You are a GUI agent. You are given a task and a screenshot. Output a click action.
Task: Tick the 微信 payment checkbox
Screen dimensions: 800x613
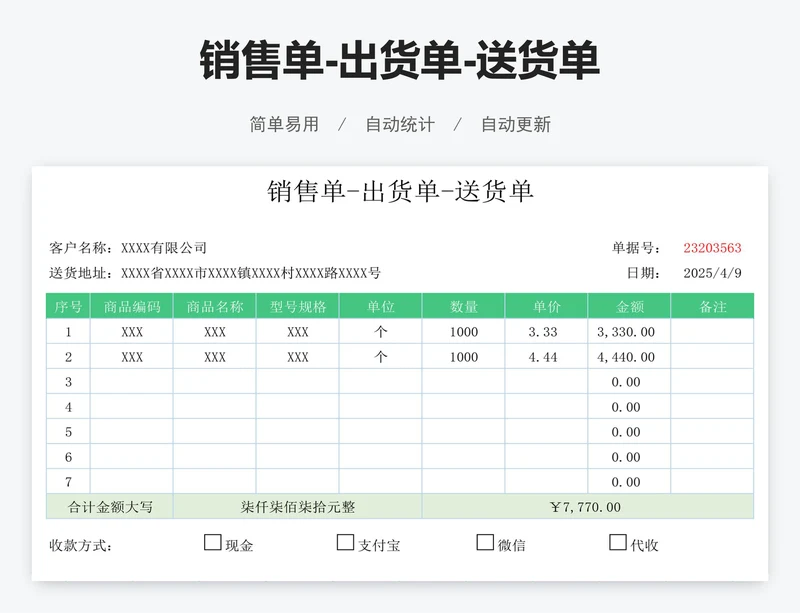(485, 542)
